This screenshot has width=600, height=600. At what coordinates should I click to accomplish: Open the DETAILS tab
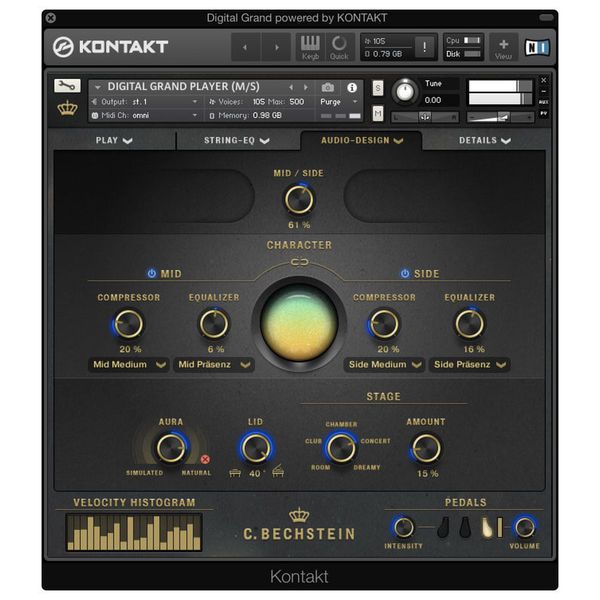(x=484, y=141)
